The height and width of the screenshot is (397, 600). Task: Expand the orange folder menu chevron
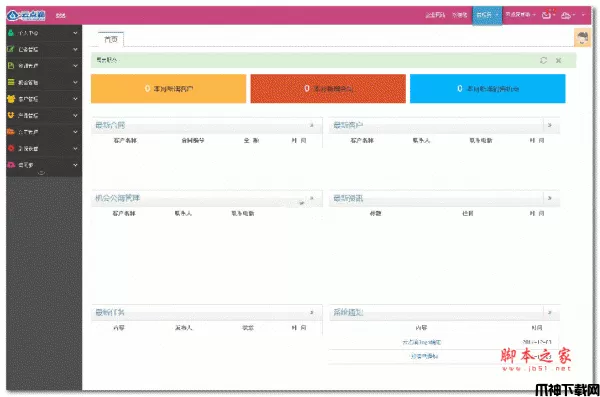tap(75, 132)
